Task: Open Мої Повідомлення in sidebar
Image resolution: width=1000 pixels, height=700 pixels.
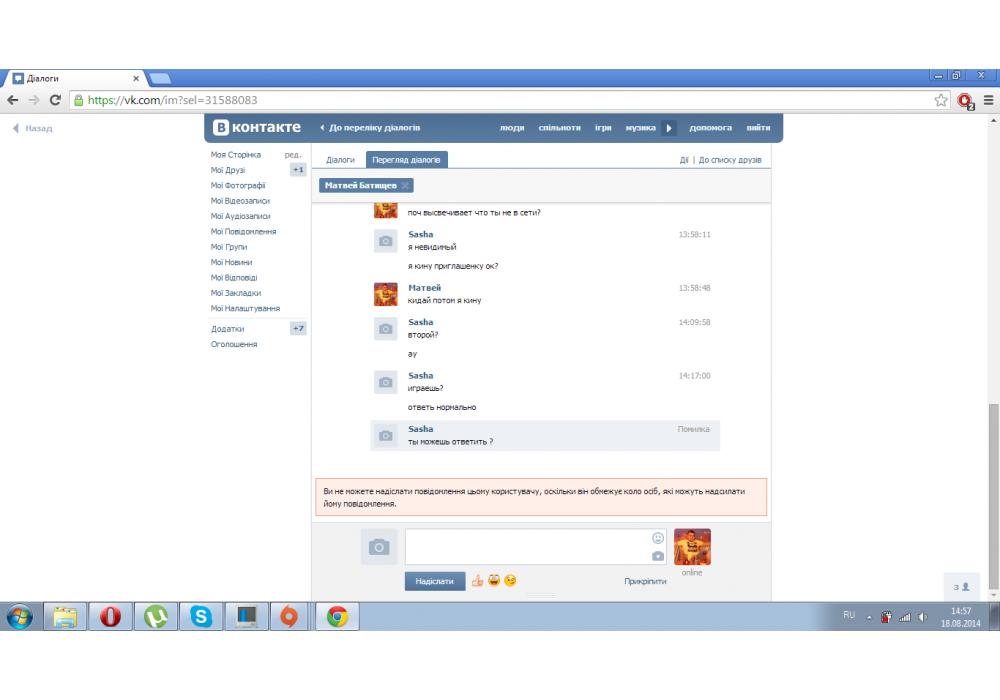Action: 244,231
